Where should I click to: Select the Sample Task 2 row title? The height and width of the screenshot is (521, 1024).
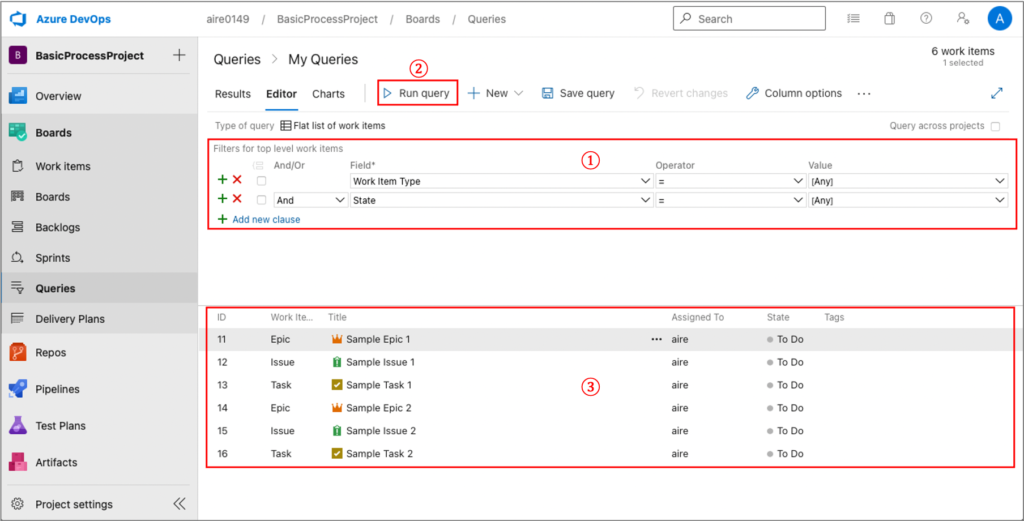pyautogui.click(x=379, y=454)
